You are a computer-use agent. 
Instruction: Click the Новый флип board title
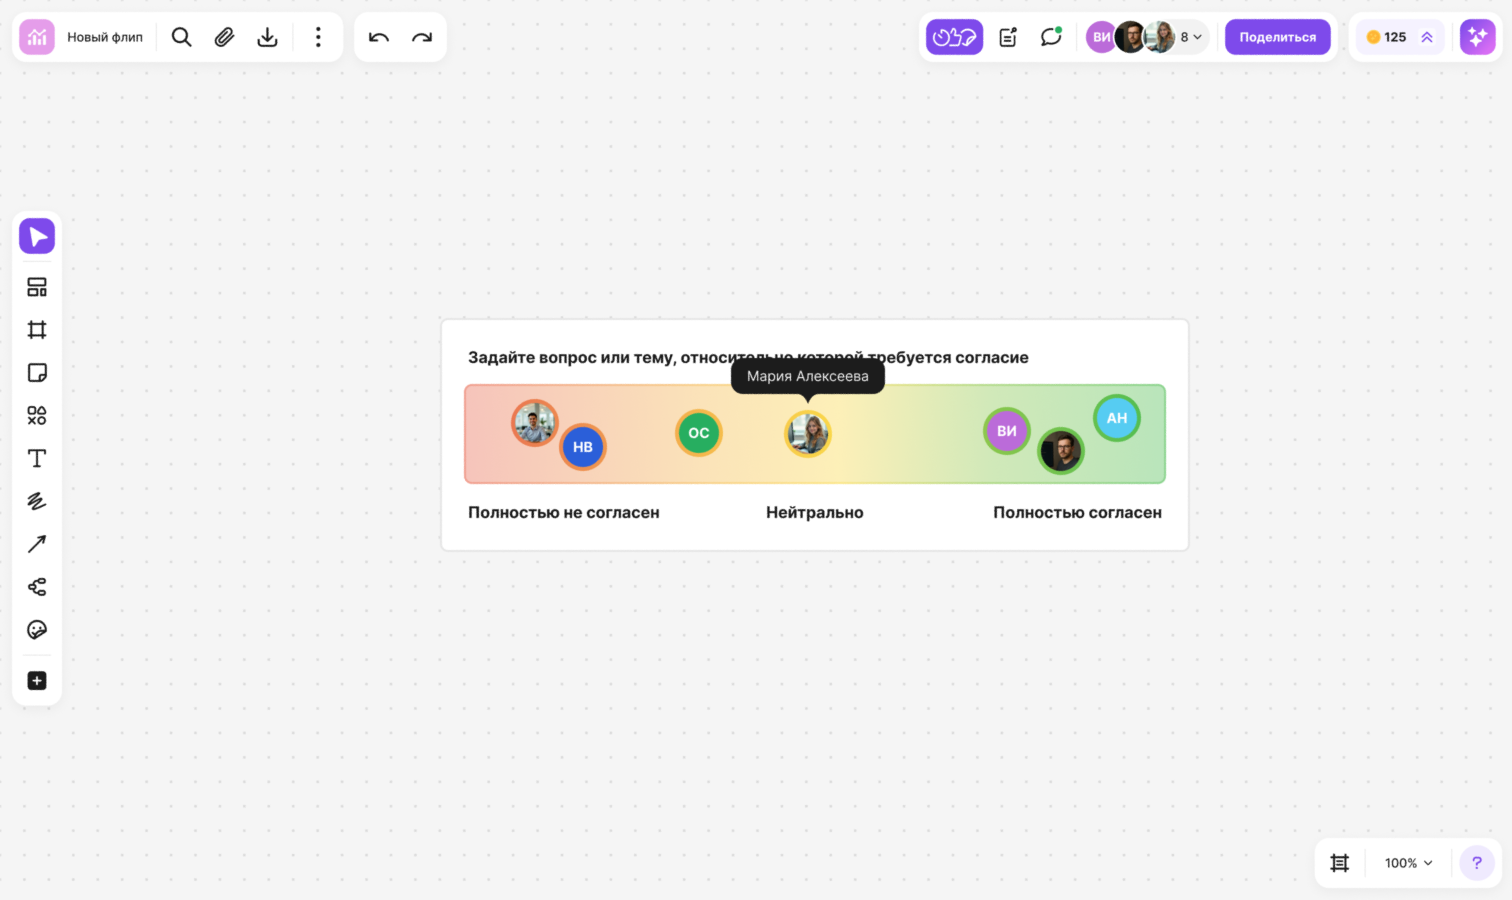pyautogui.click(x=105, y=37)
